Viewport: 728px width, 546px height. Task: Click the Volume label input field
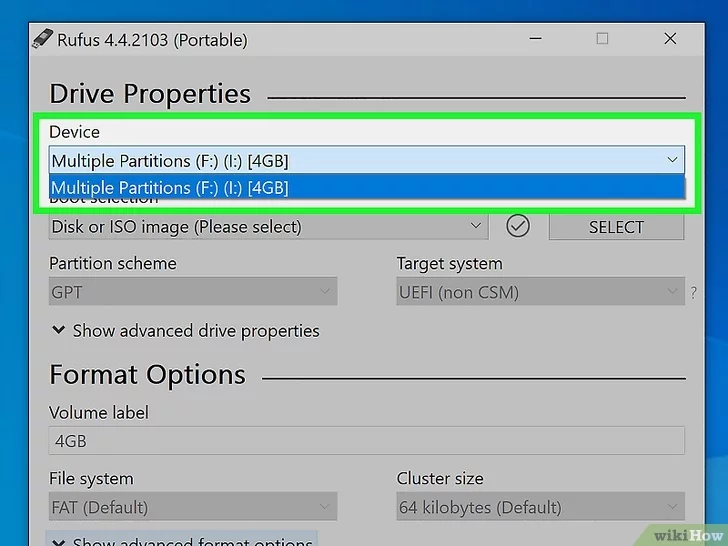pos(367,441)
